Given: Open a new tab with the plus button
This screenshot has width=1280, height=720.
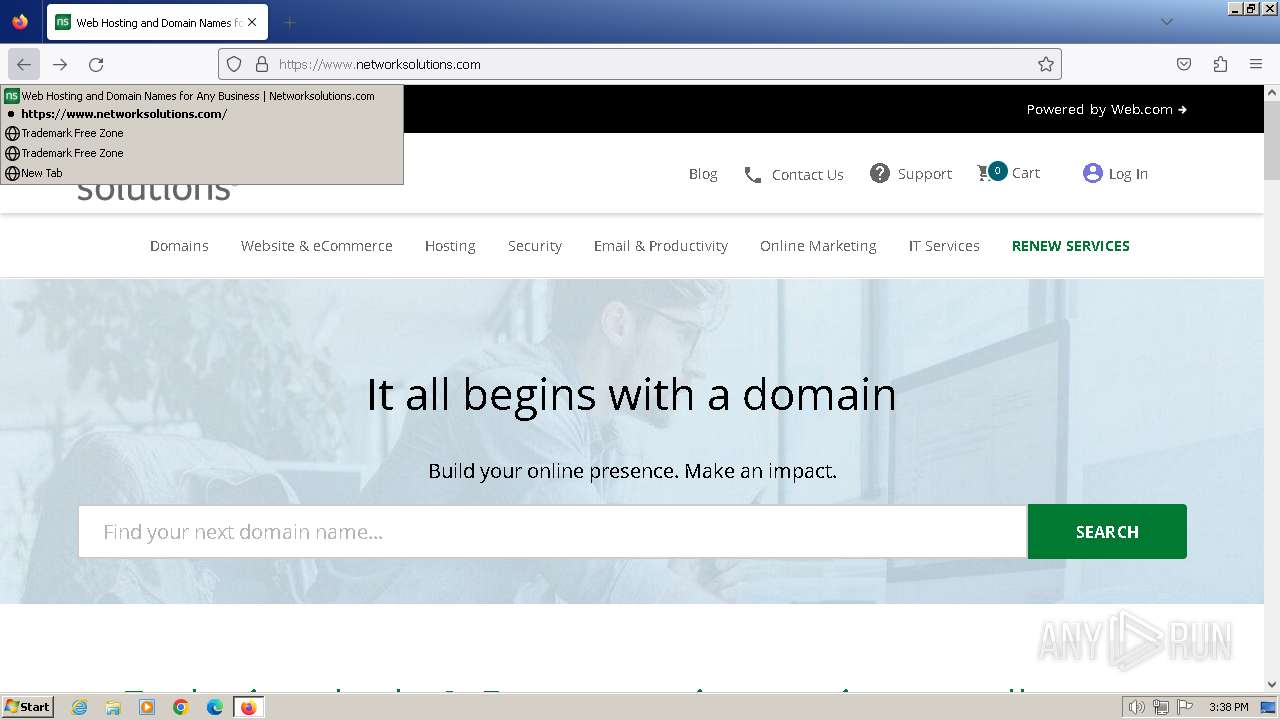Looking at the screenshot, I should tap(289, 22).
